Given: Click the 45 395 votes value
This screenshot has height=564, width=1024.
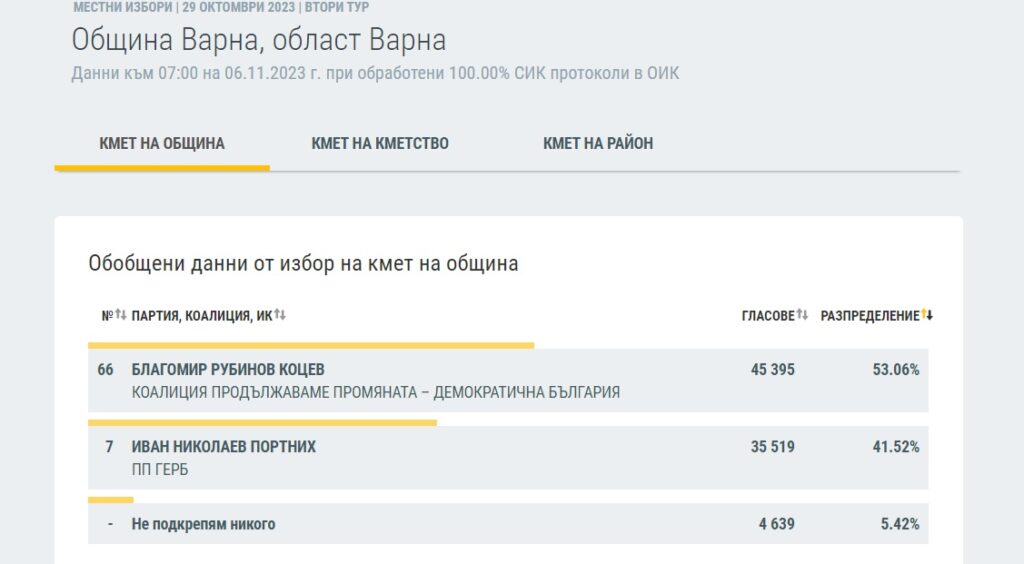Looking at the screenshot, I should pyautogui.click(x=773, y=369).
